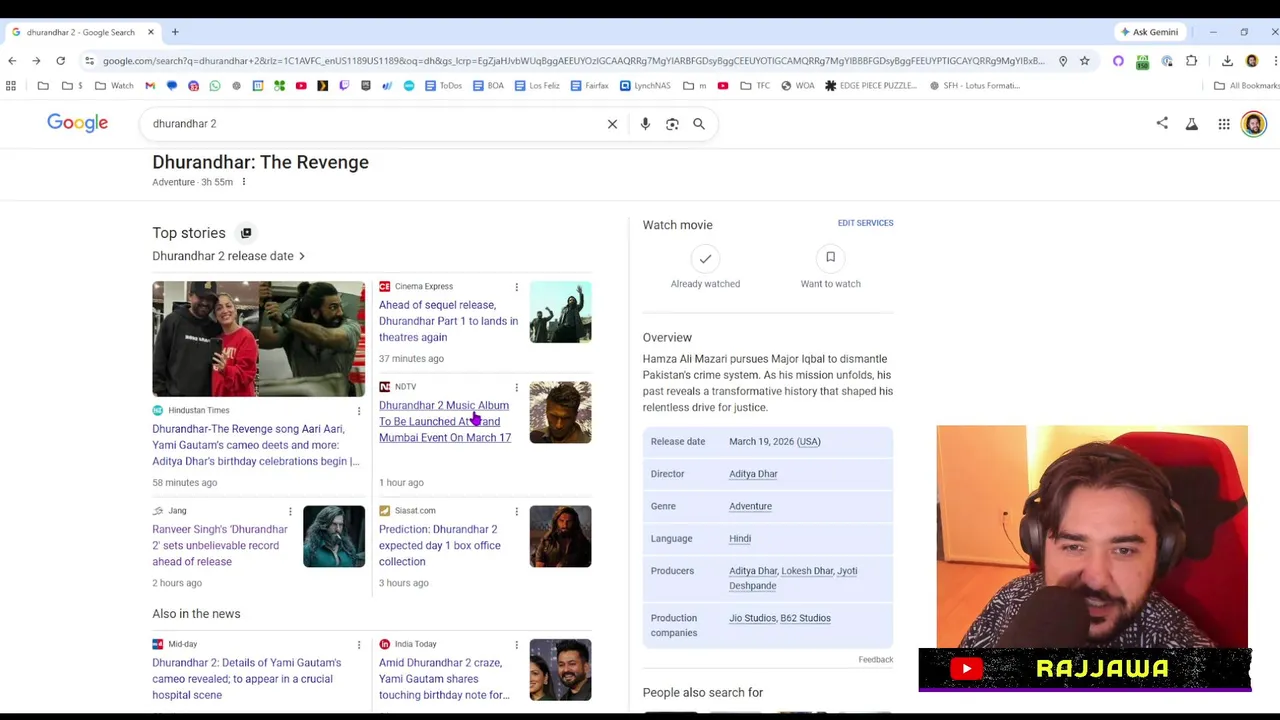Click Ask Gemini button
1280x720 pixels.
1149,32
